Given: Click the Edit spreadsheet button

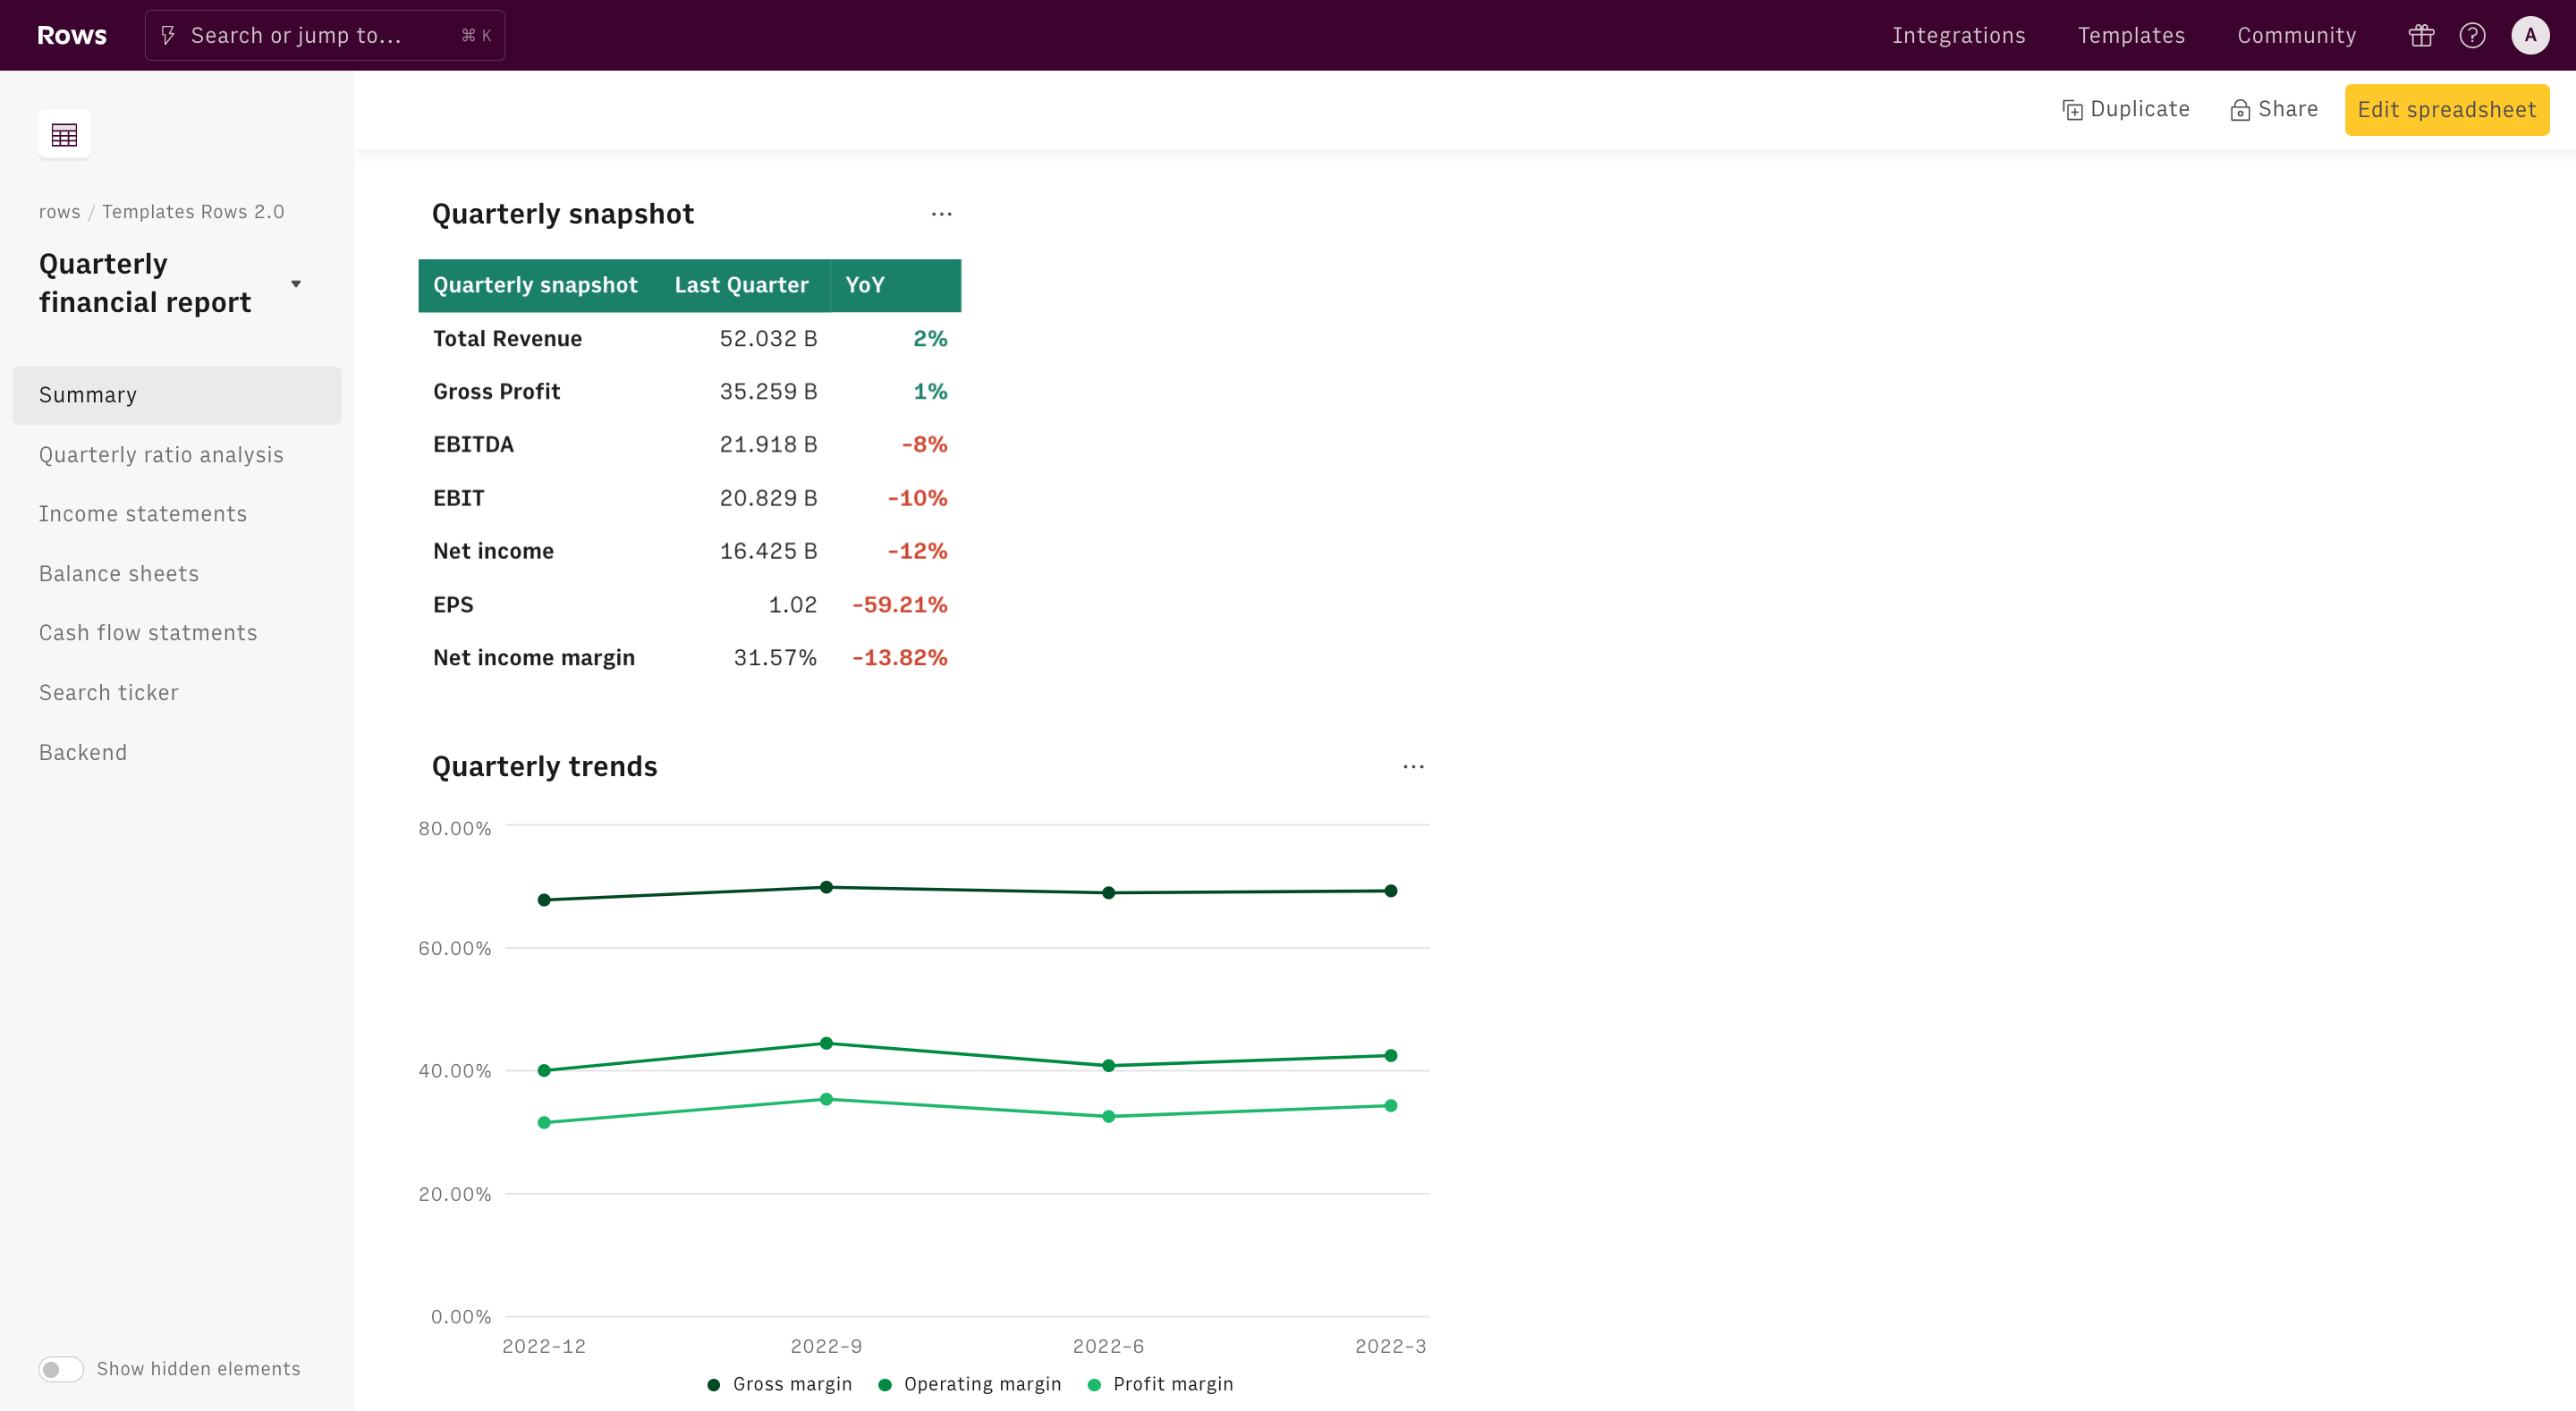Looking at the screenshot, I should tap(2447, 109).
